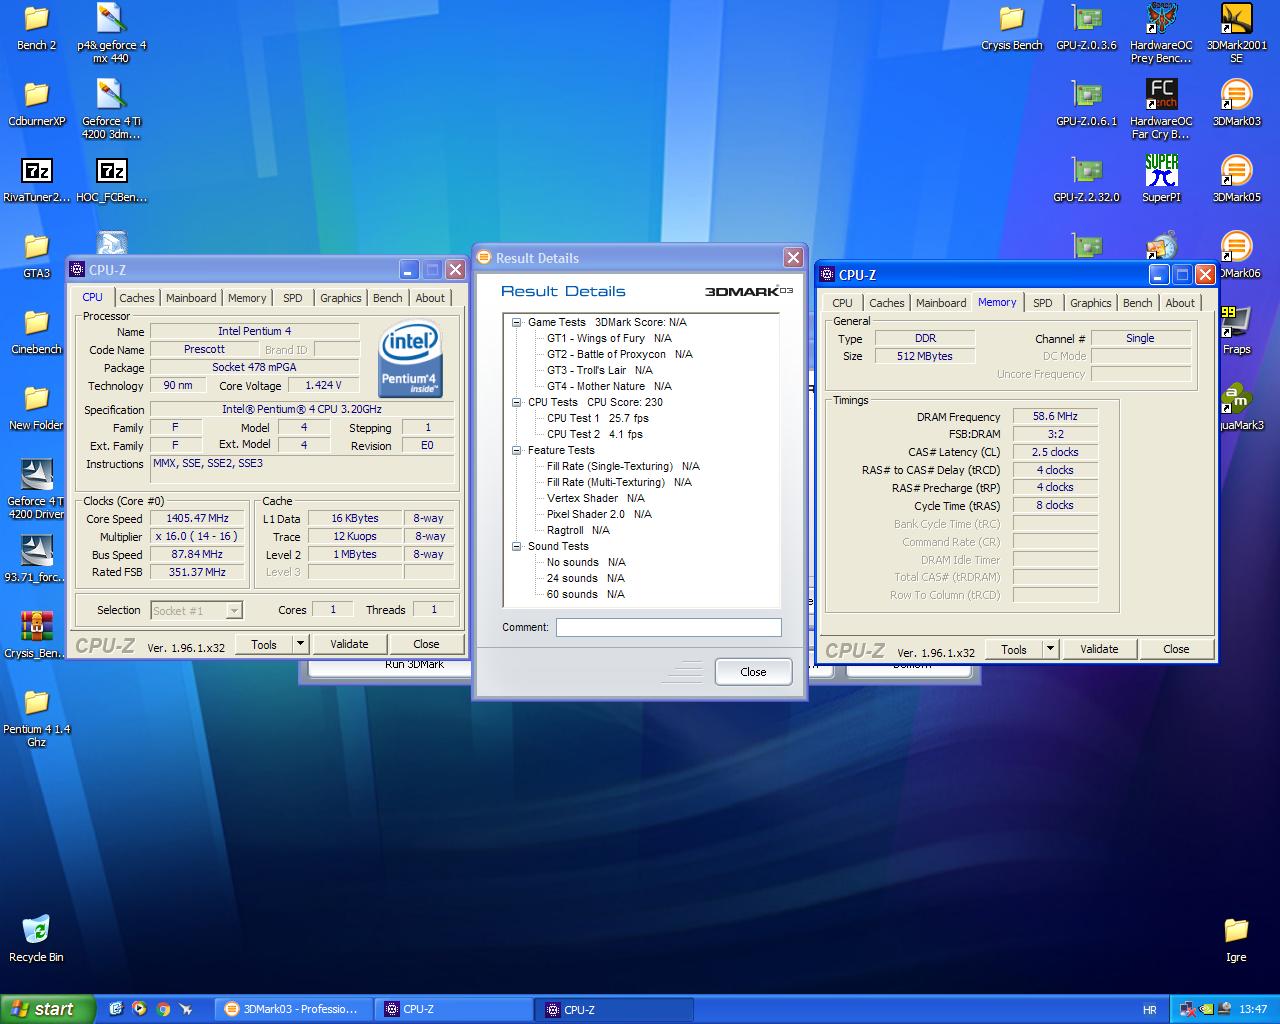Collapse the Game Tests tree node

click(517, 322)
